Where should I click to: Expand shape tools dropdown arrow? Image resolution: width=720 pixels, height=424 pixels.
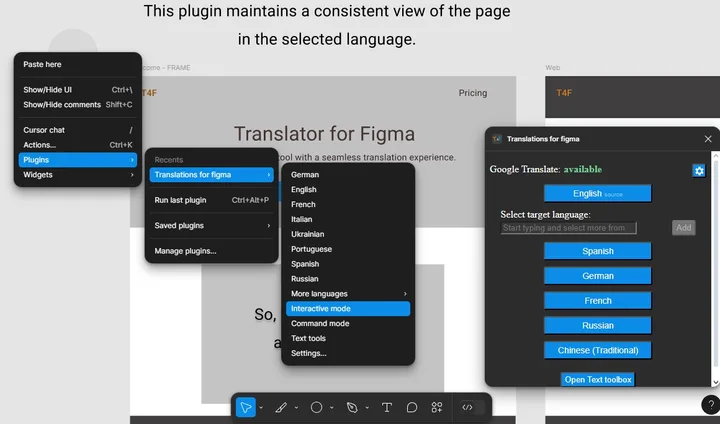(332, 407)
